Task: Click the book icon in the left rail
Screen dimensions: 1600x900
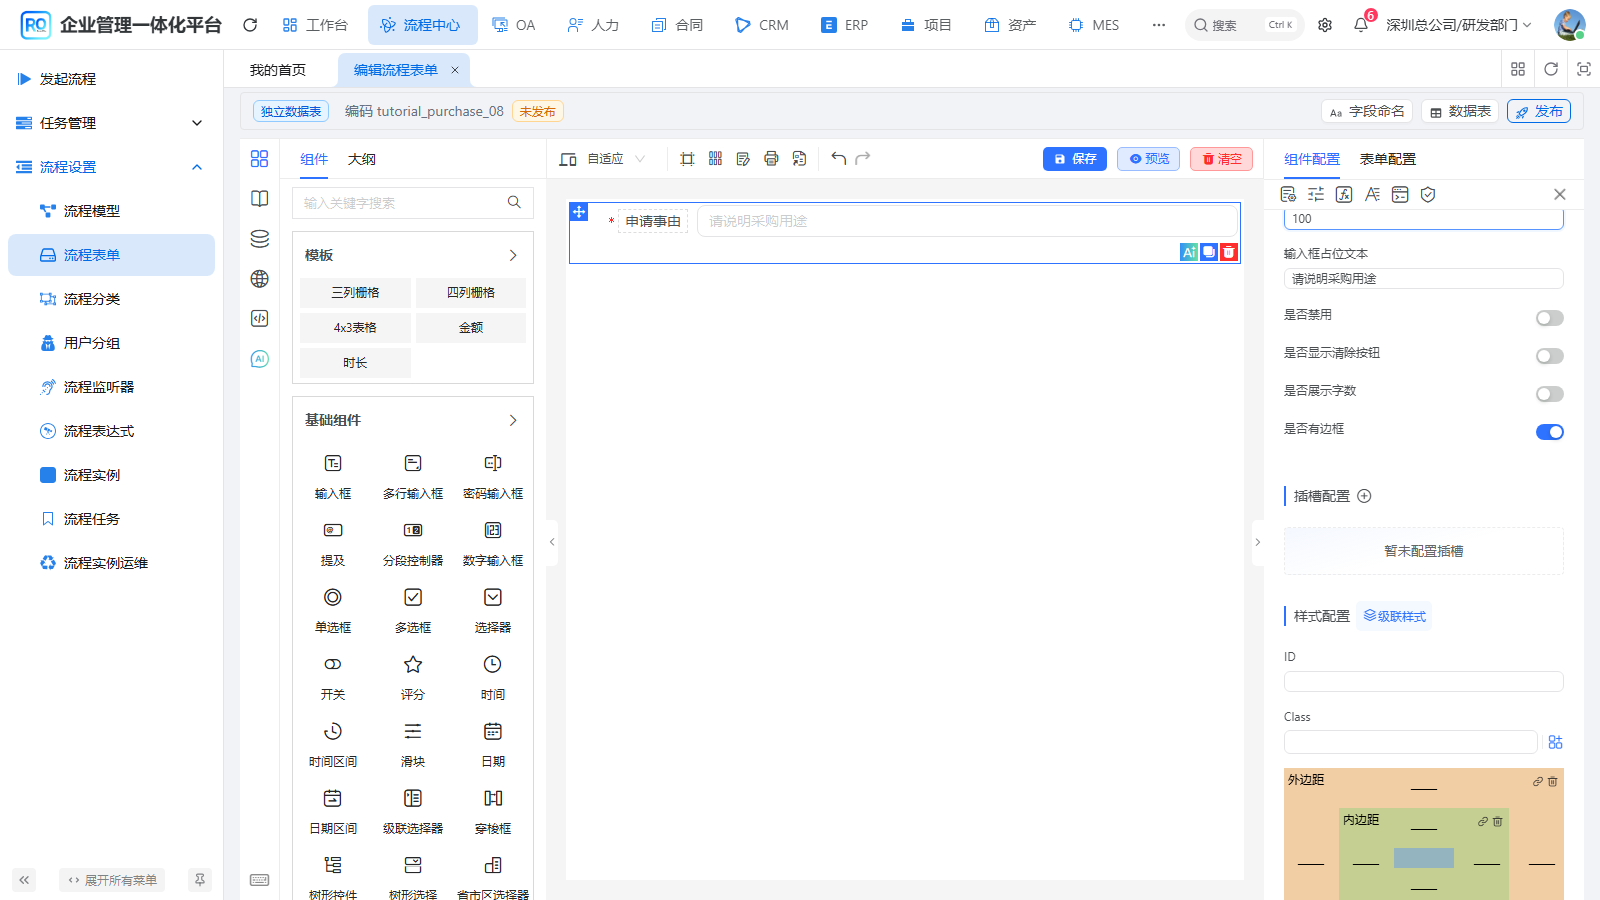Action: [x=260, y=198]
